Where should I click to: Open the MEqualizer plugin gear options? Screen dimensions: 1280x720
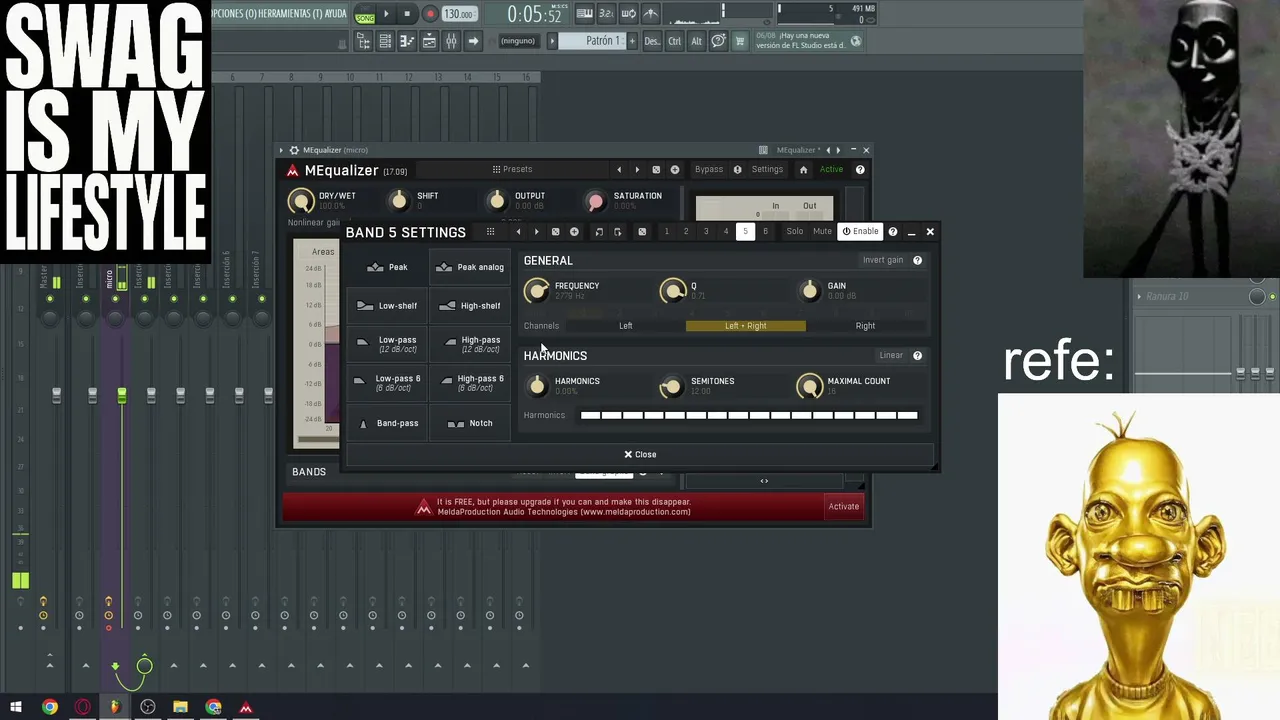(294, 150)
